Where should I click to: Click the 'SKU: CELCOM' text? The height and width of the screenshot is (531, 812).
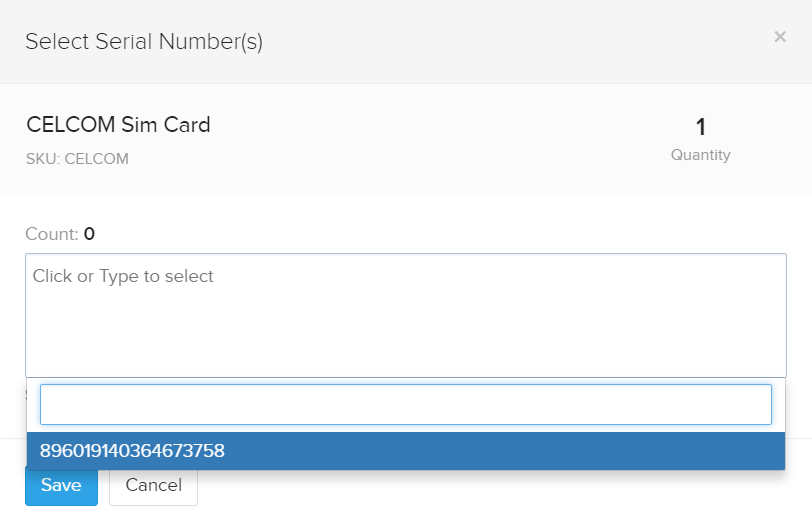(x=77, y=158)
